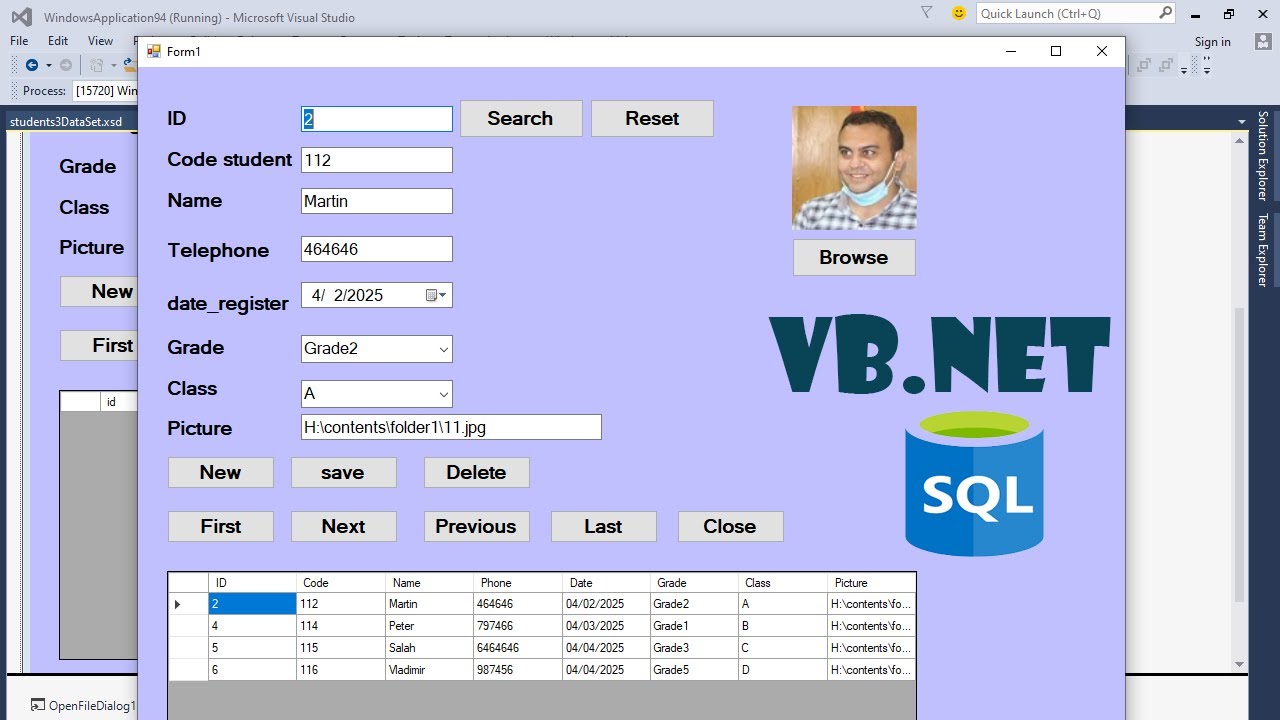Image resolution: width=1280 pixels, height=720 pixels.
Task: Open the Edit menu
Action: point(58,41)
